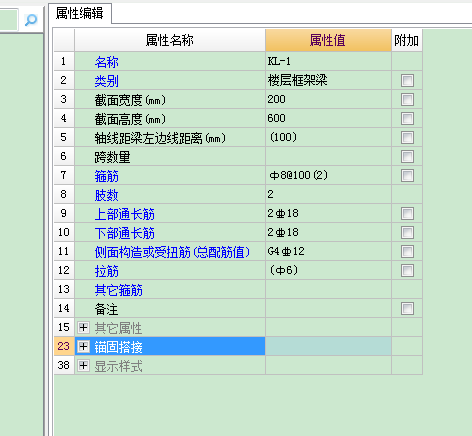Select the 类别 property label

(107, 81)
